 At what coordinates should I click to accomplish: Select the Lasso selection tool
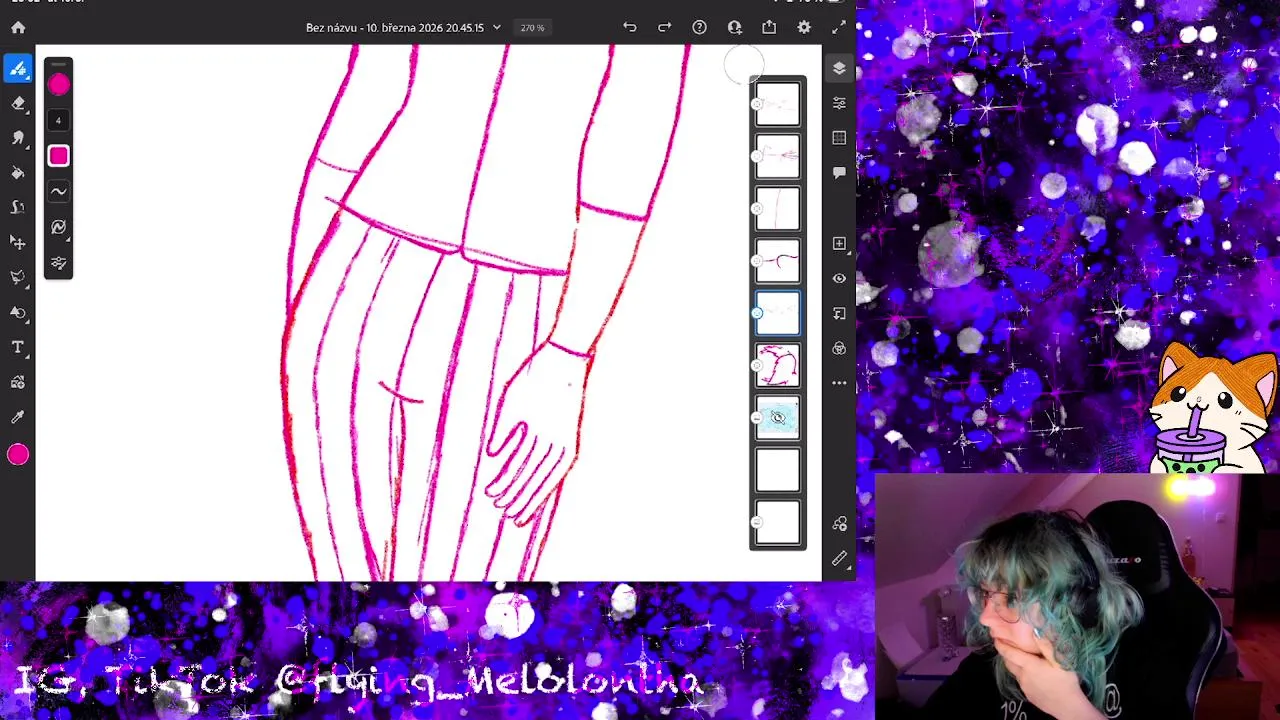tap(18, 277)
